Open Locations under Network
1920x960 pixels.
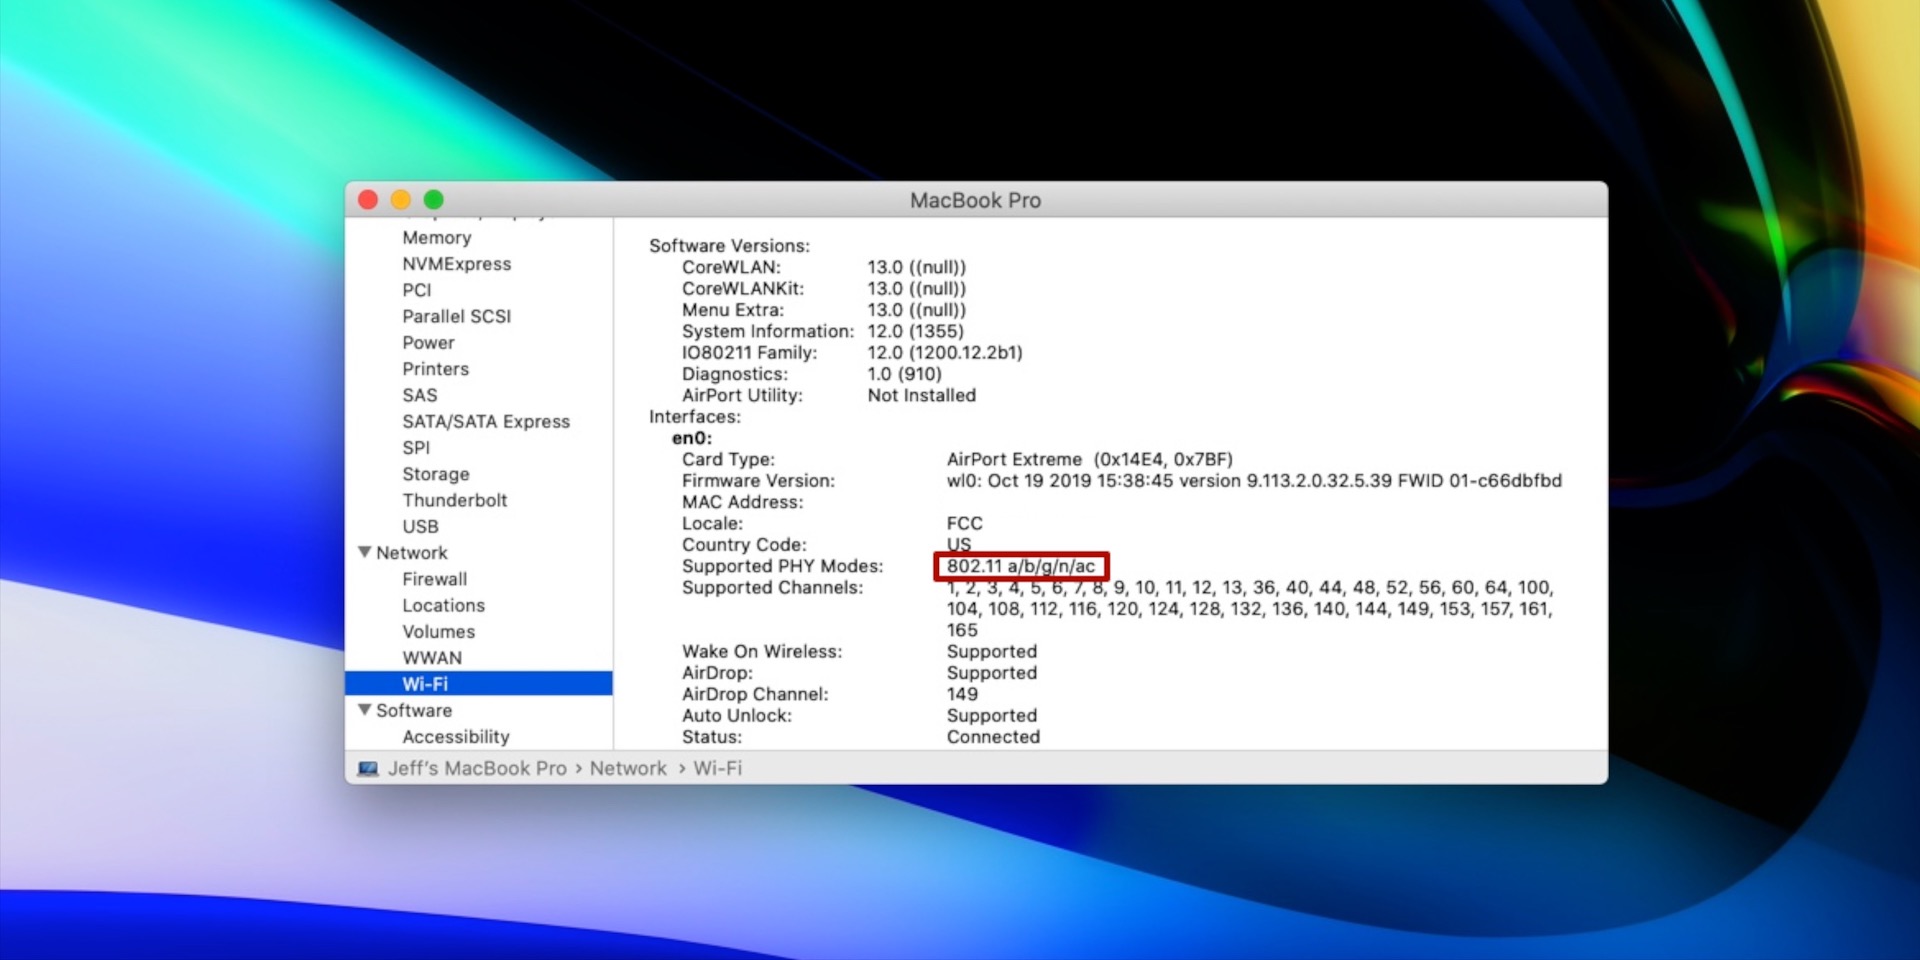[443, 605]
